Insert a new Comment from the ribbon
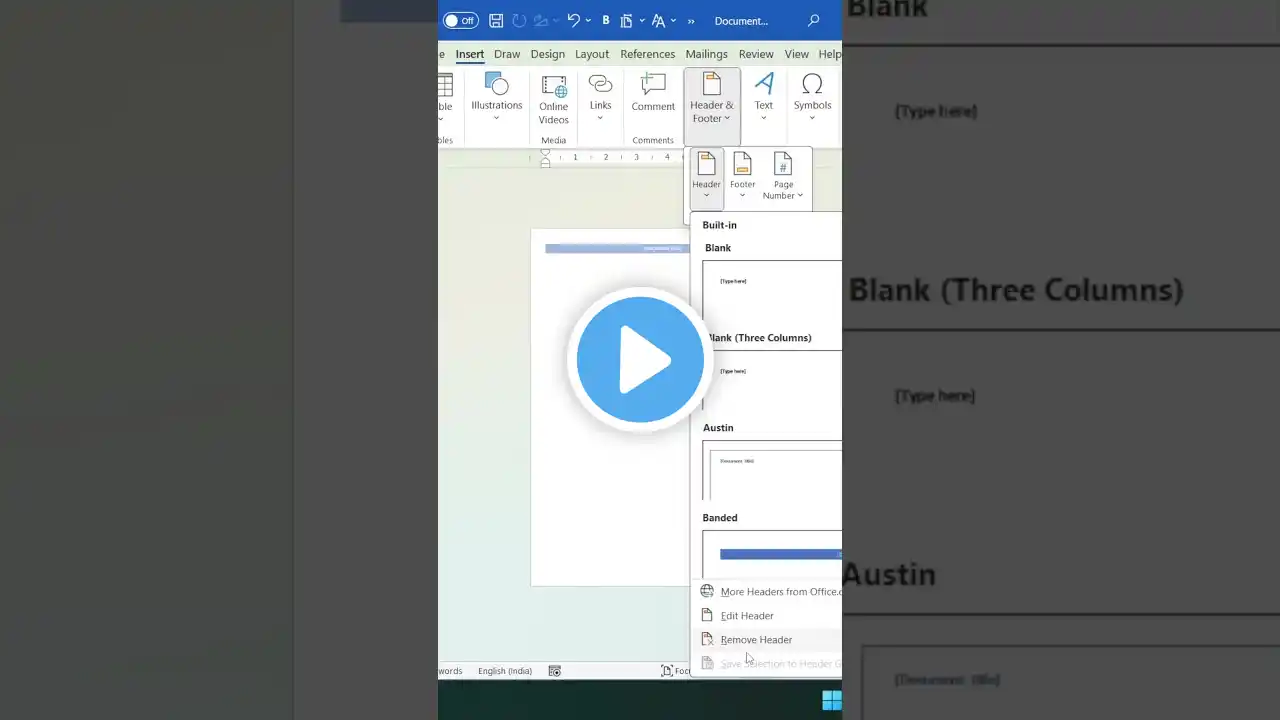This screenshot has height=720, width=1280. (653, 92)
